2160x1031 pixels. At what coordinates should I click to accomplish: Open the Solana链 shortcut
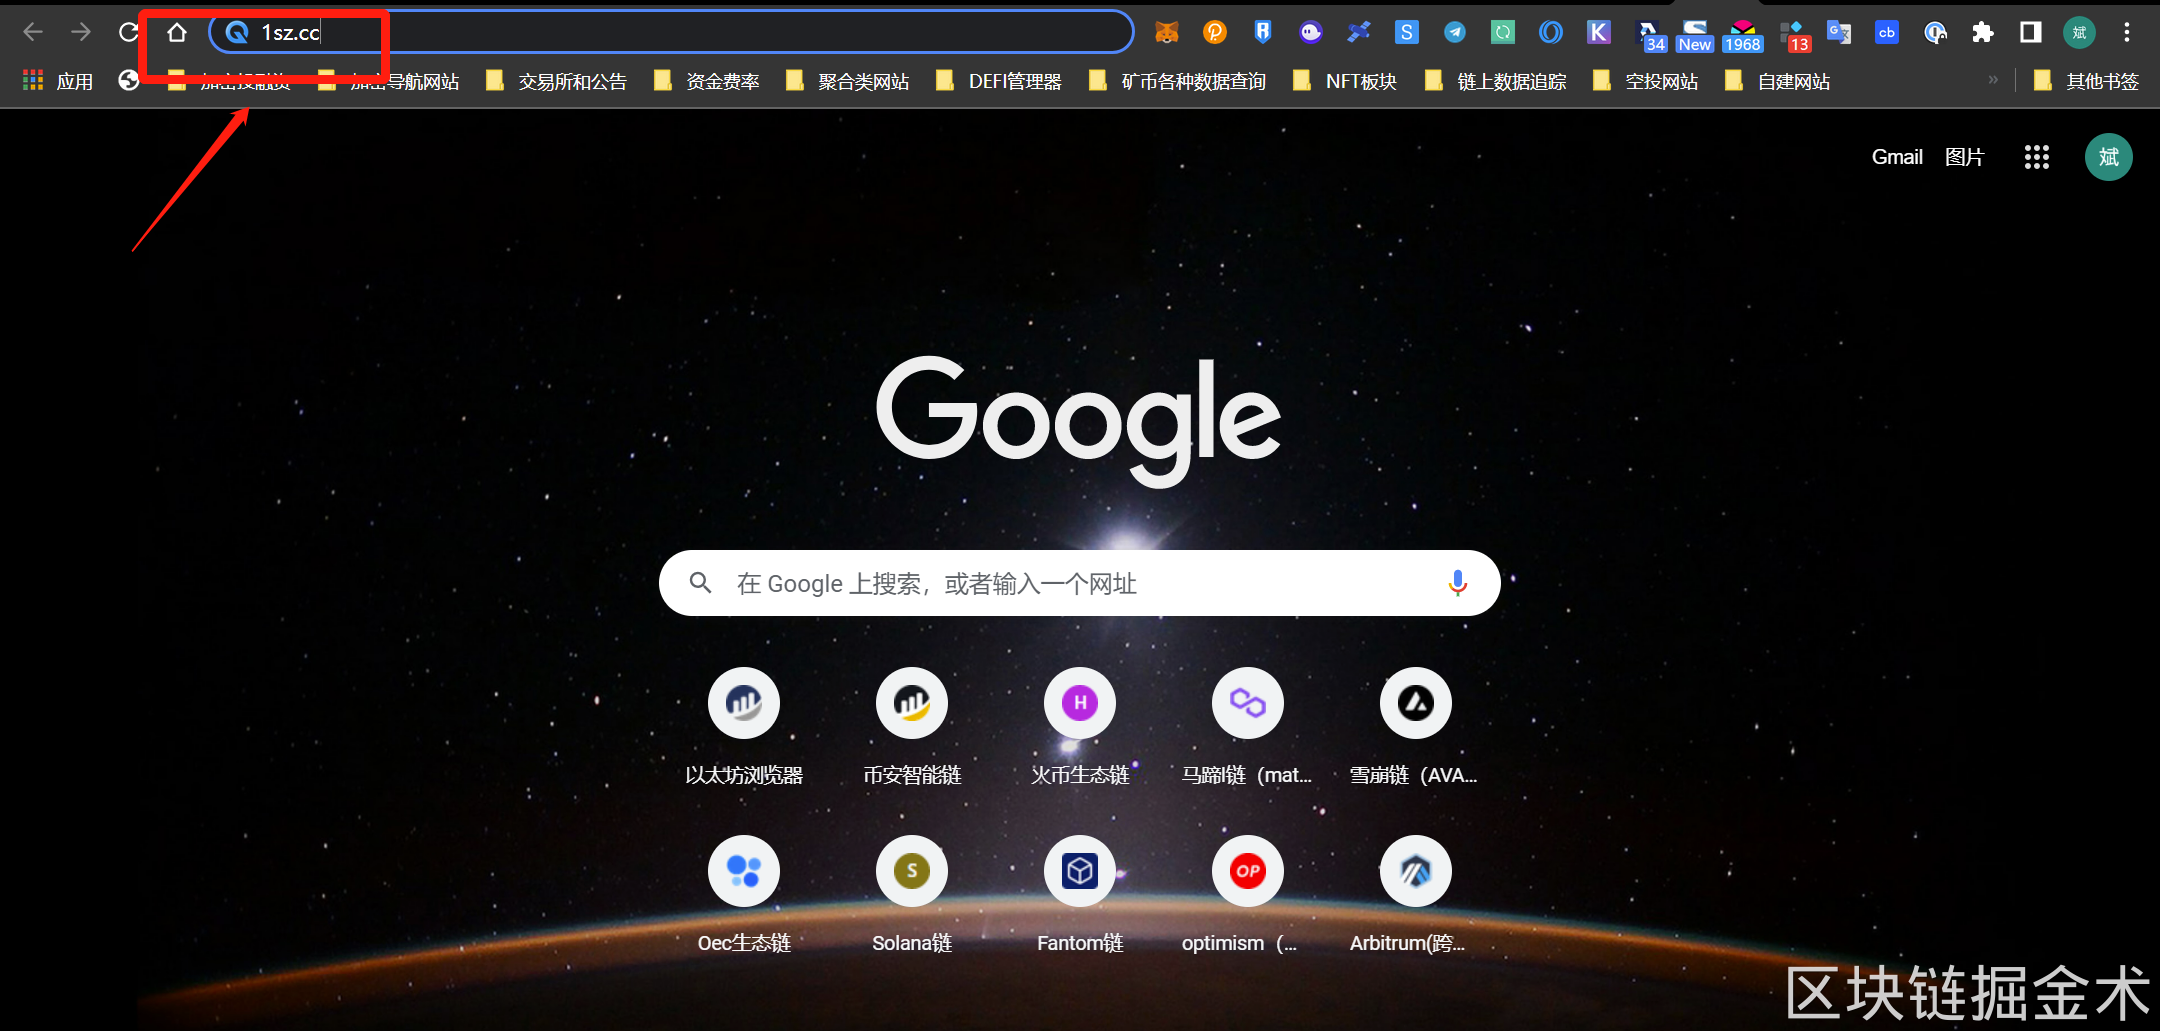(912, 896)
